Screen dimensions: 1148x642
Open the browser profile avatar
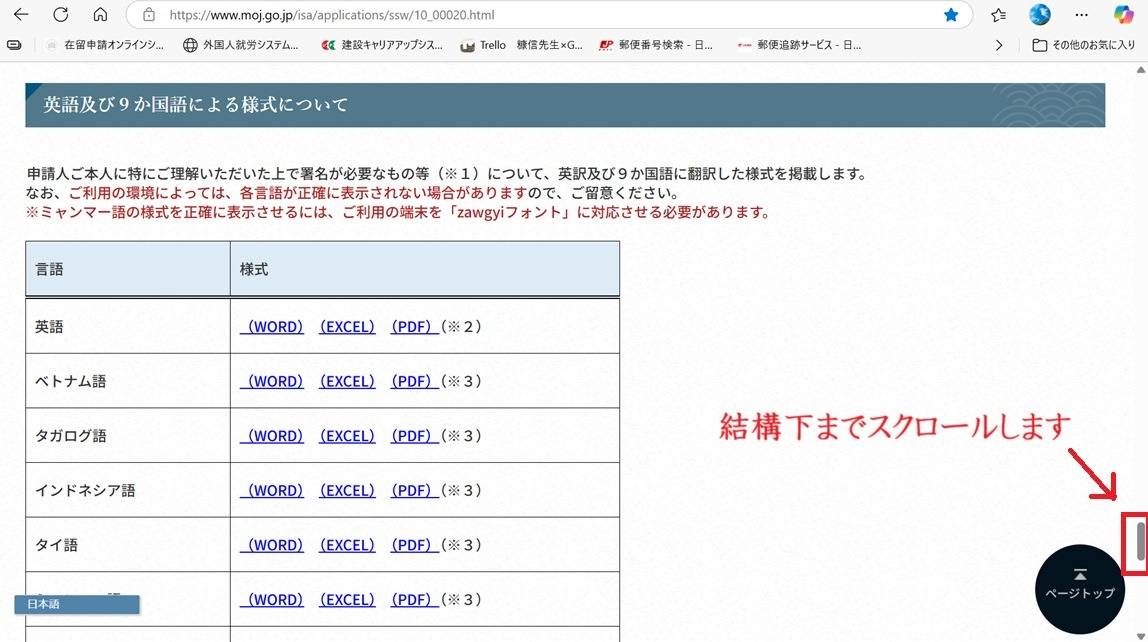tap(1040, 15)
